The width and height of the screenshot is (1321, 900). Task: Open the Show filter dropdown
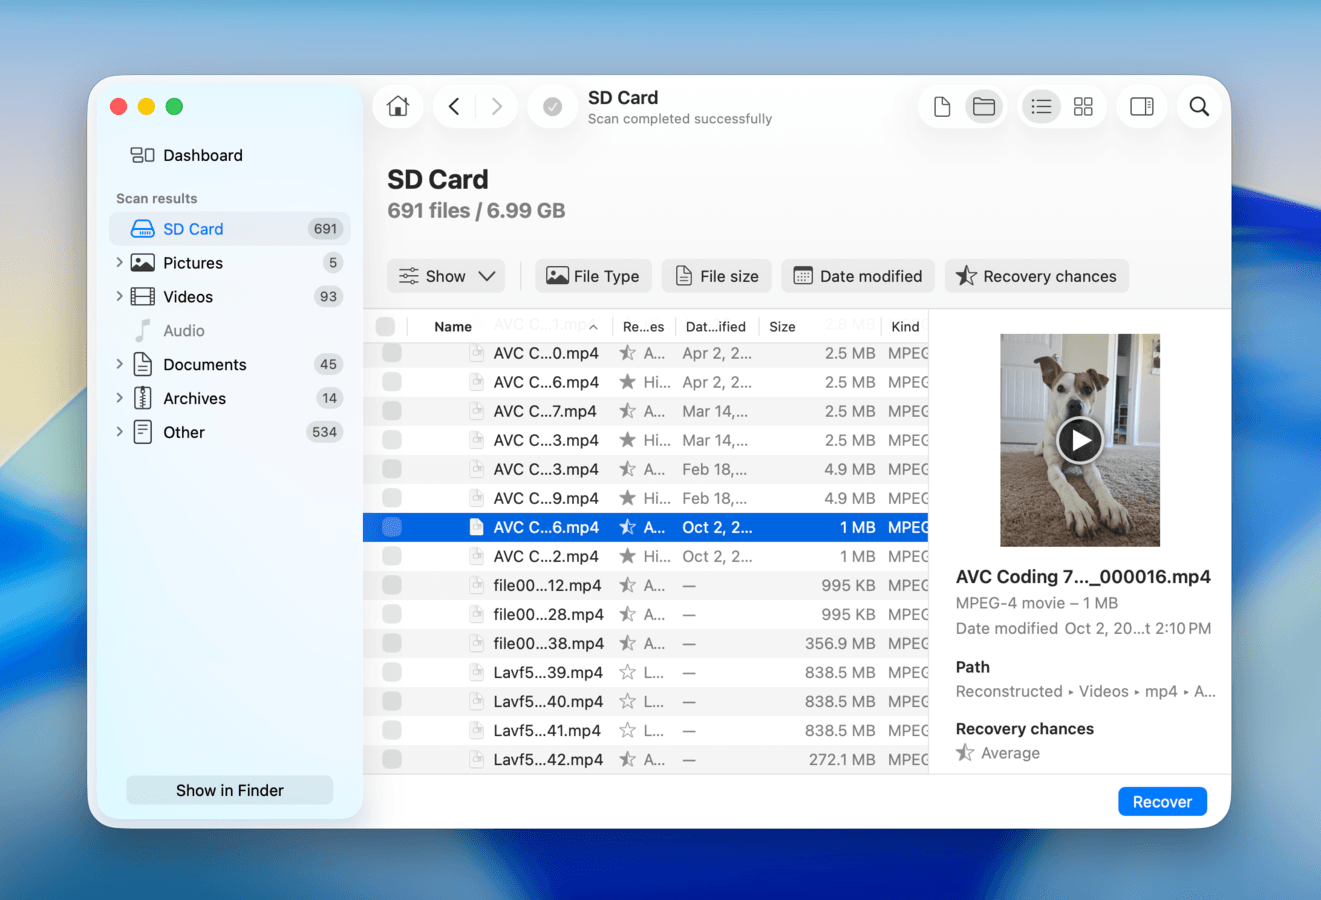coord(446,276)
